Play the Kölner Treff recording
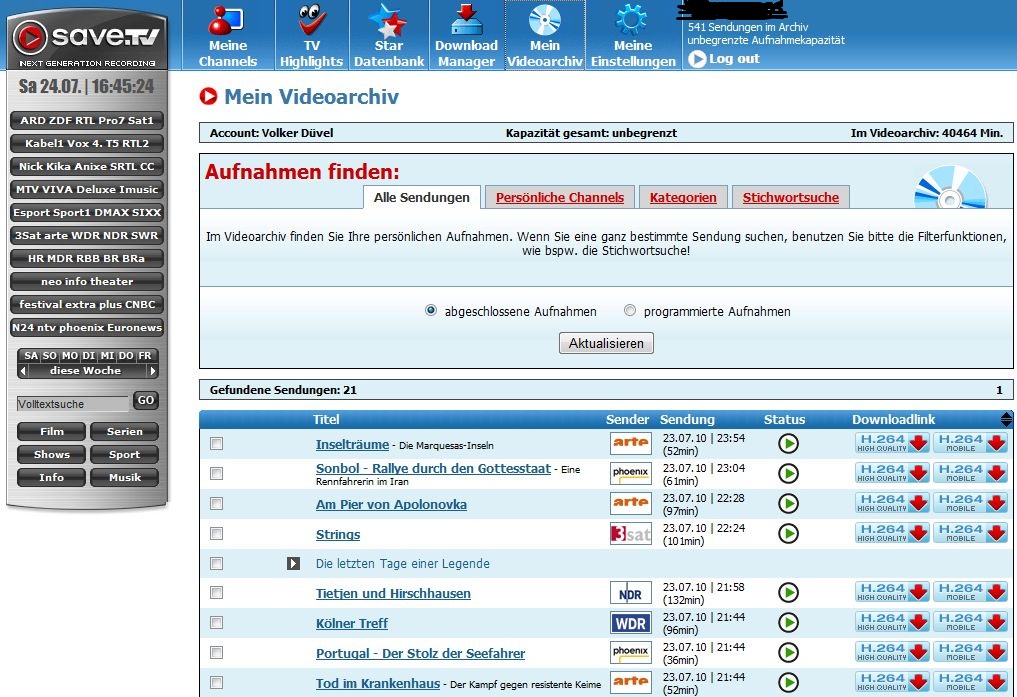 click(788, 622)
